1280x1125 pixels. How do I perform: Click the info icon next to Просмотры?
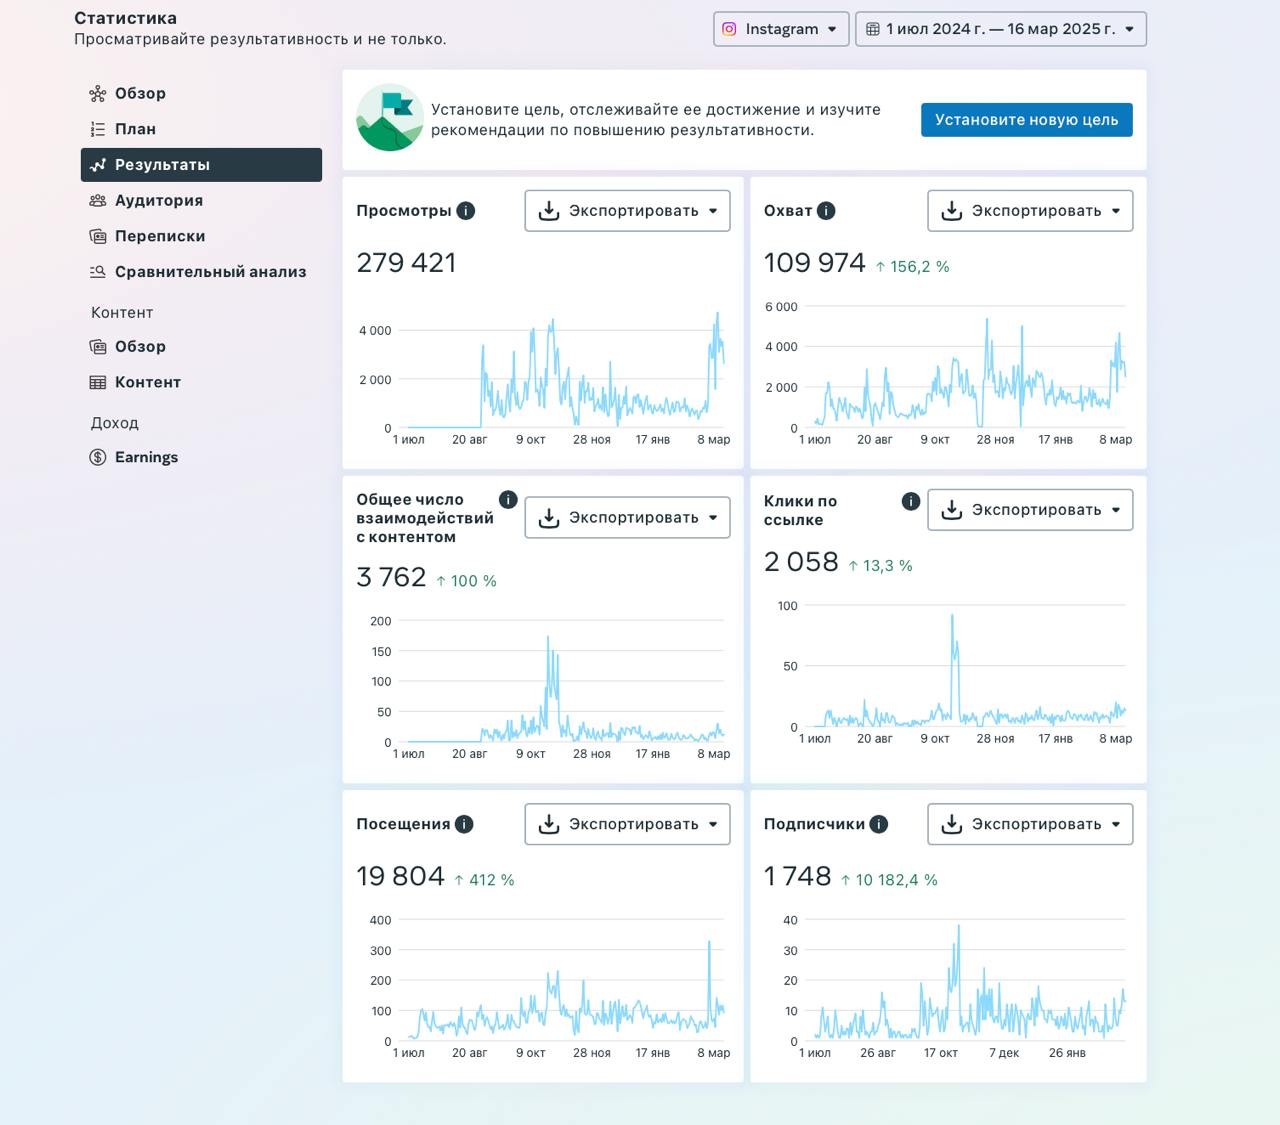466,211
